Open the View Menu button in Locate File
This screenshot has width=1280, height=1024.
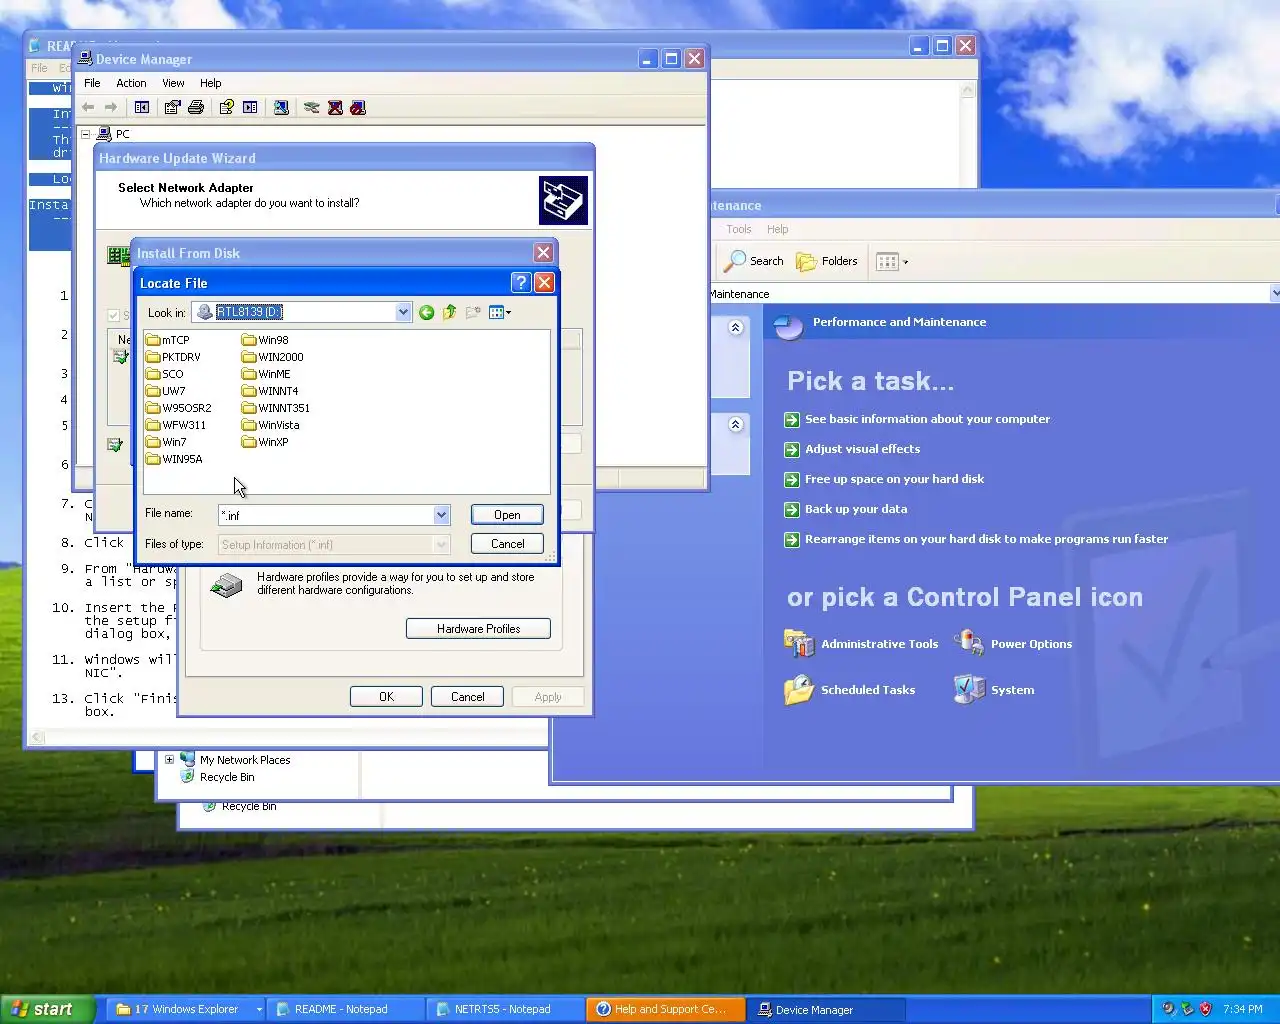click(500, 313)
